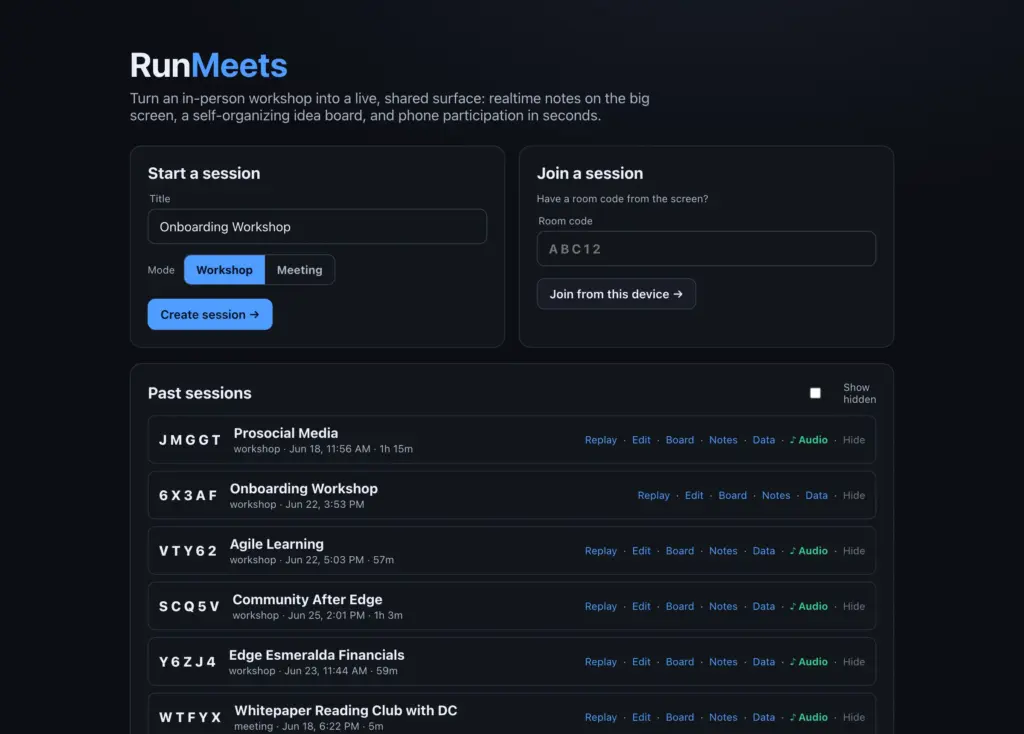Viewport: 1024px width, 734px height.
Task: Hide the Onboarding Workshop session
Action: tap(854, 496)
